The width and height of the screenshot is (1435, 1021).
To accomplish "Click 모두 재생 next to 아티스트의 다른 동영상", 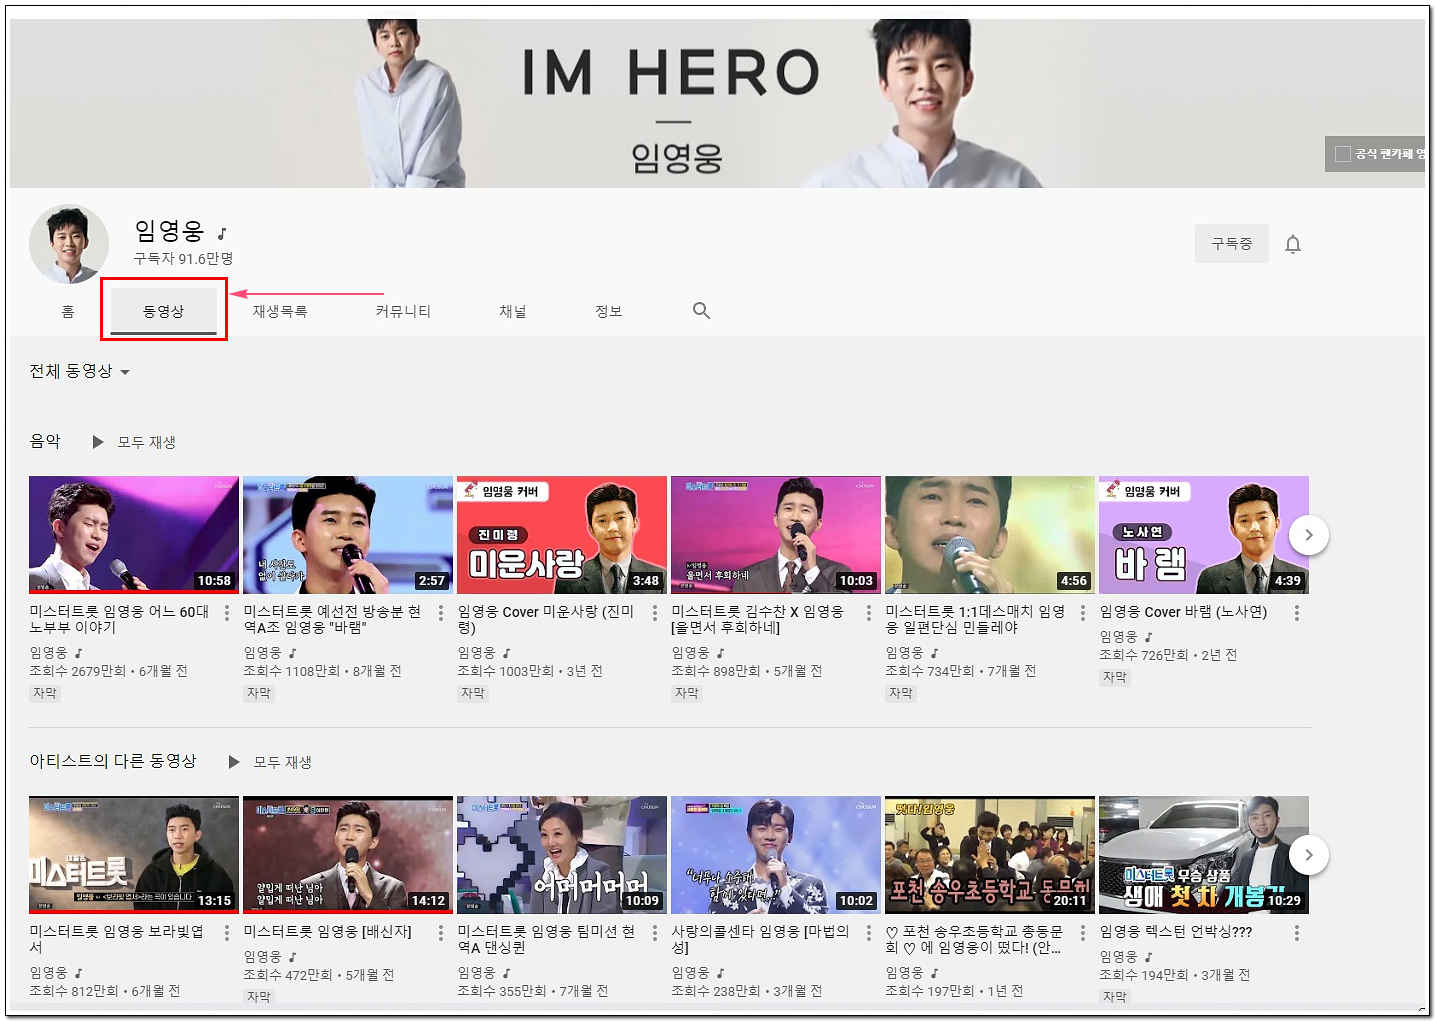I will pos(283,762).
